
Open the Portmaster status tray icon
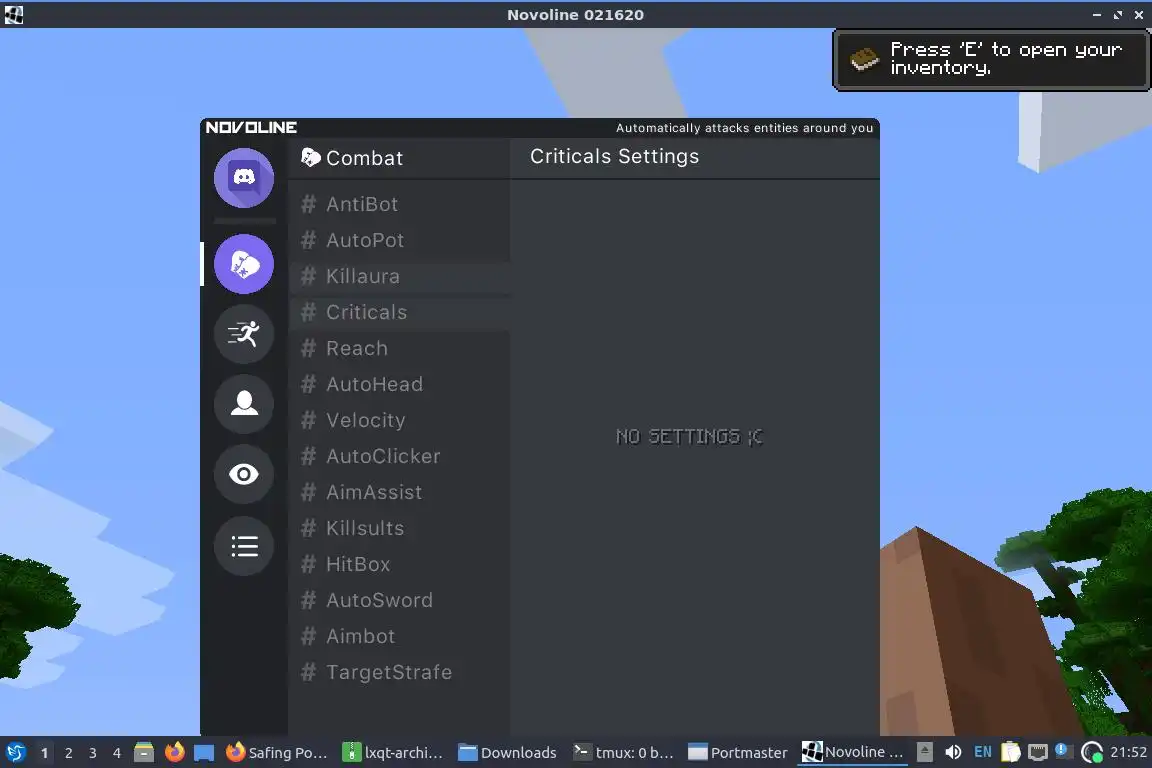tap(1092, 752)
